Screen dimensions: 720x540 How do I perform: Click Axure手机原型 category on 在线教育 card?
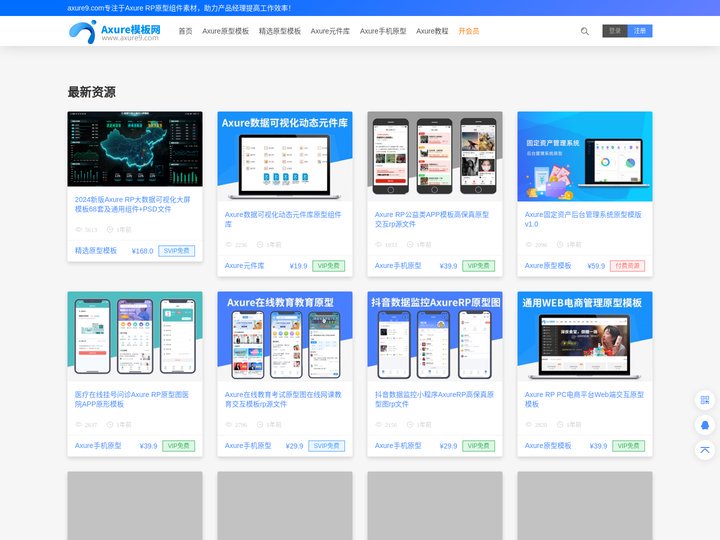click(x=248, y=445)
